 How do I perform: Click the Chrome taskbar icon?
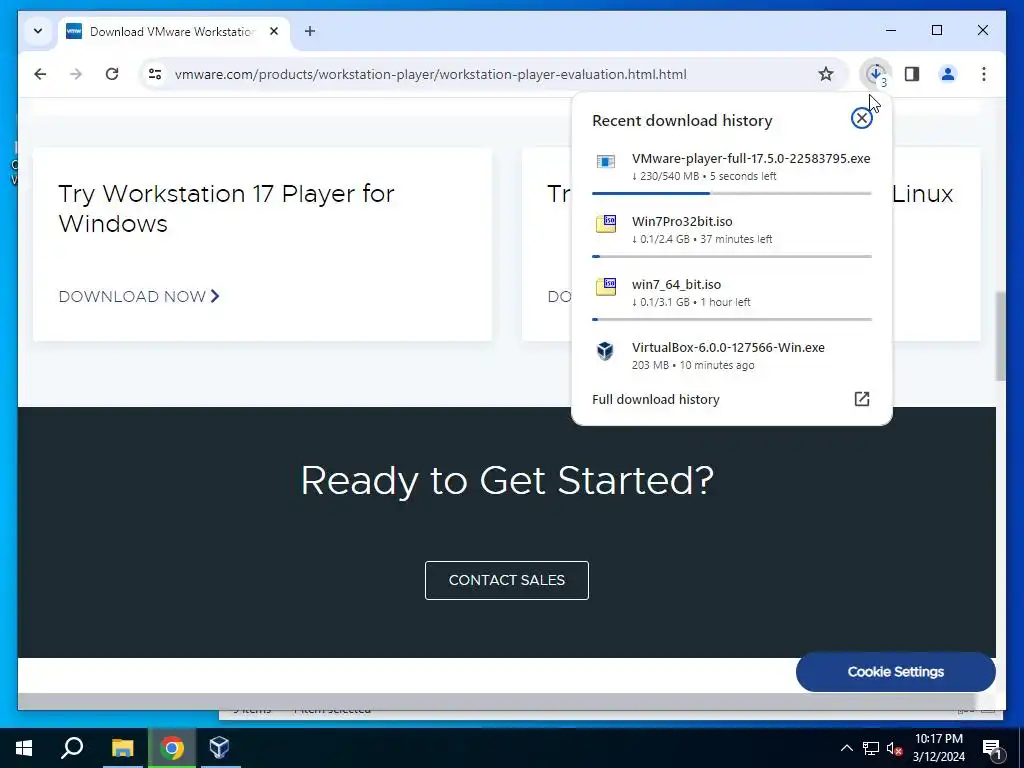pyautogui.click(x=172, y=748)
